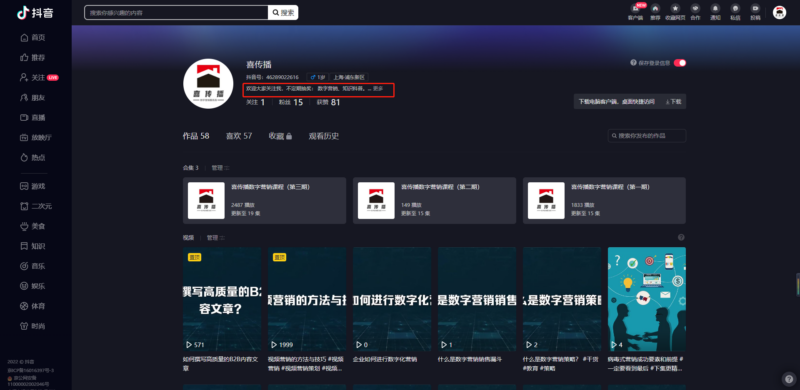Go to 首页 in the left sidebar
The image size is (800, 390).
tap(33, 38)
